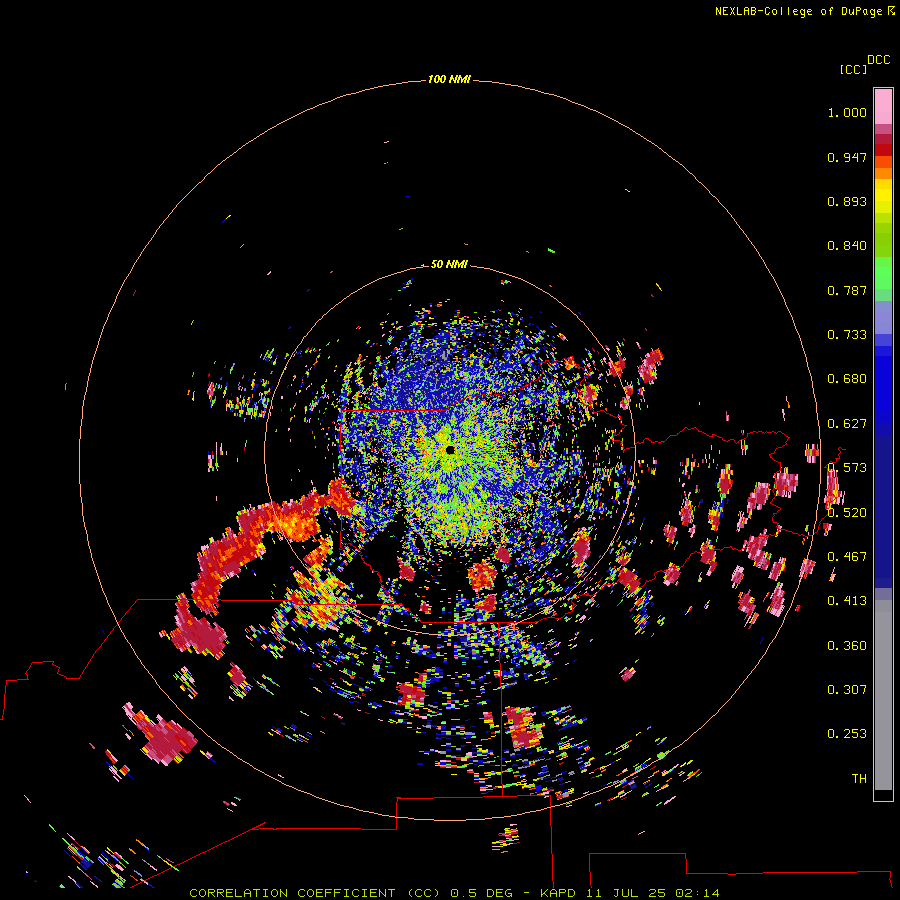
Task: Click the black radar site dot at center
Action: tap(450, 450)
